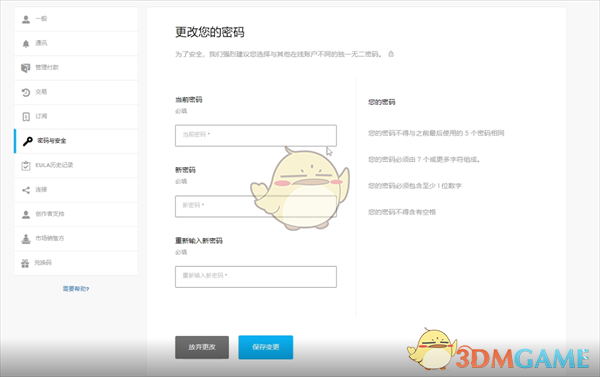Click the 放弃更改 button
This screenshot has width=600, height=377.
(202, 347)
